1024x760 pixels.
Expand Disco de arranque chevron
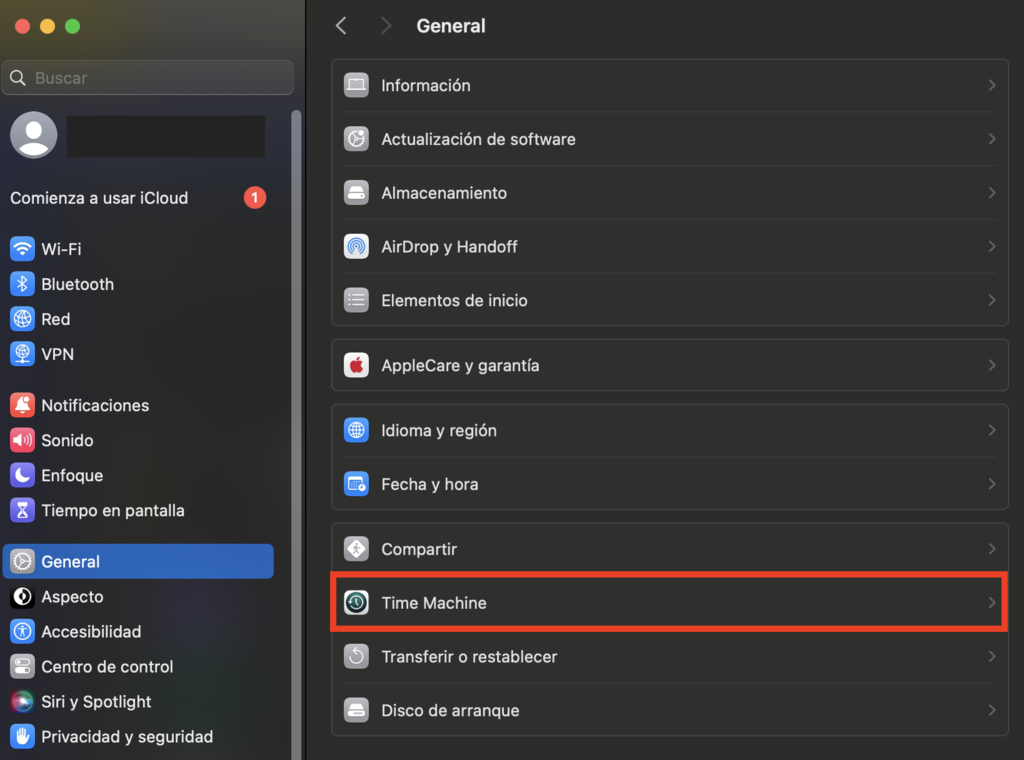click(991, 710)
